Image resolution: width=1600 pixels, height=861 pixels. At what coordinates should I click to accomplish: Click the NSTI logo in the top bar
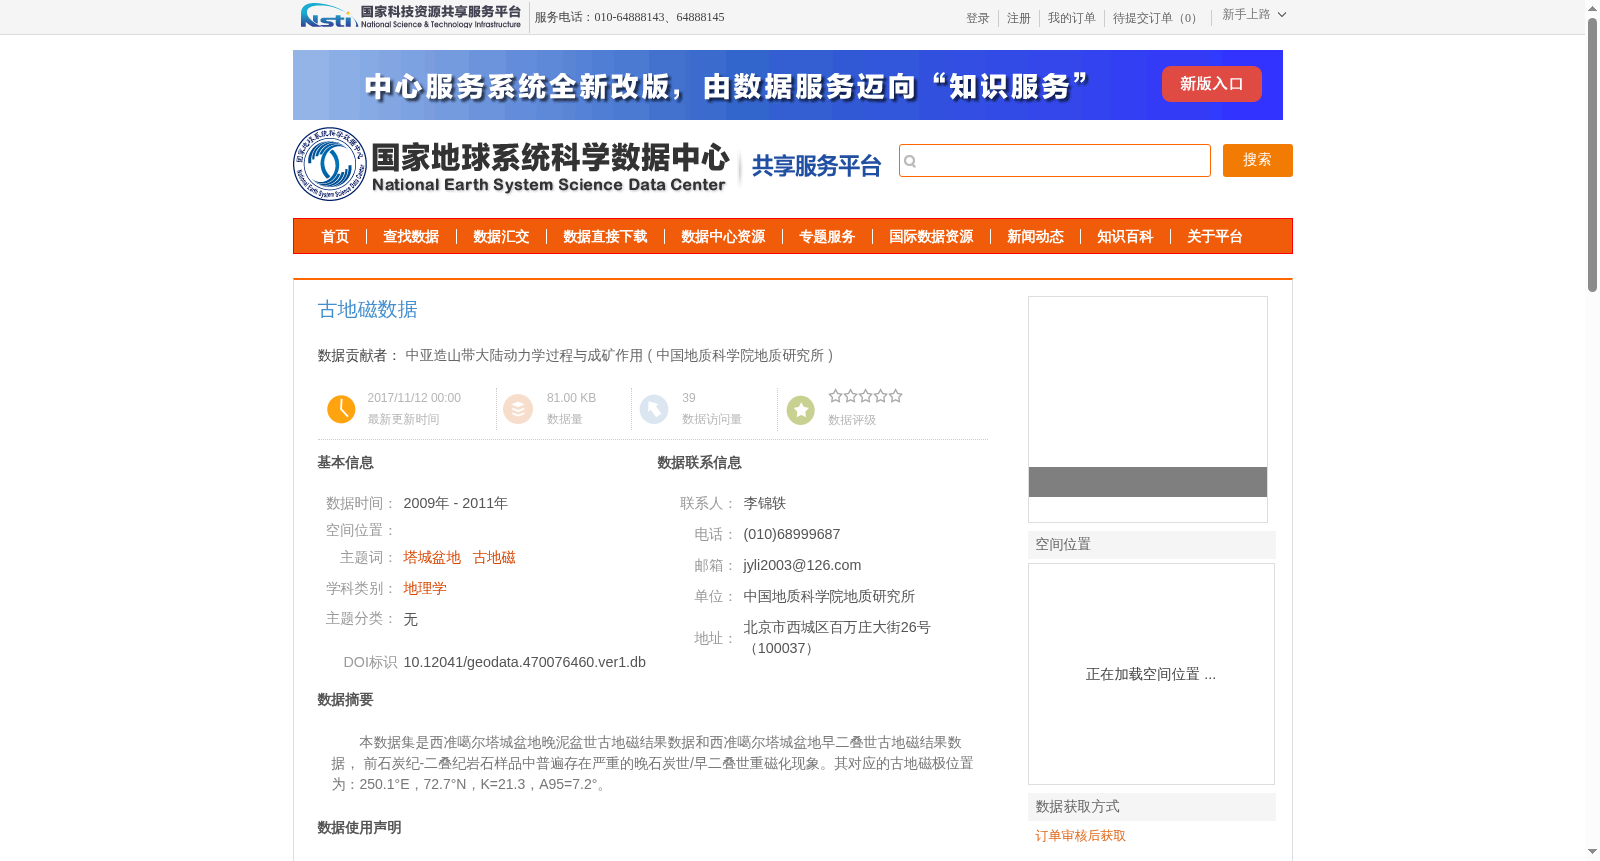(x=411, y=16)
